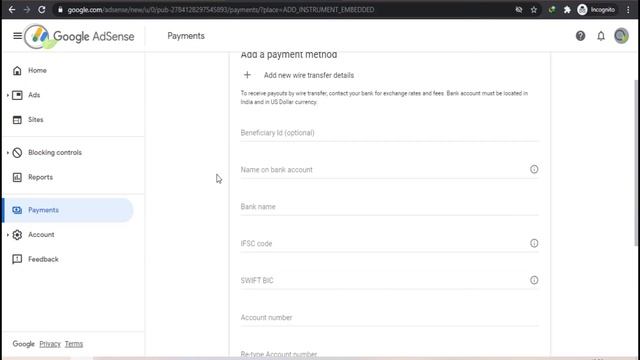
Task: Click the page vertical scrollbar
Action: tap(636, 163)
